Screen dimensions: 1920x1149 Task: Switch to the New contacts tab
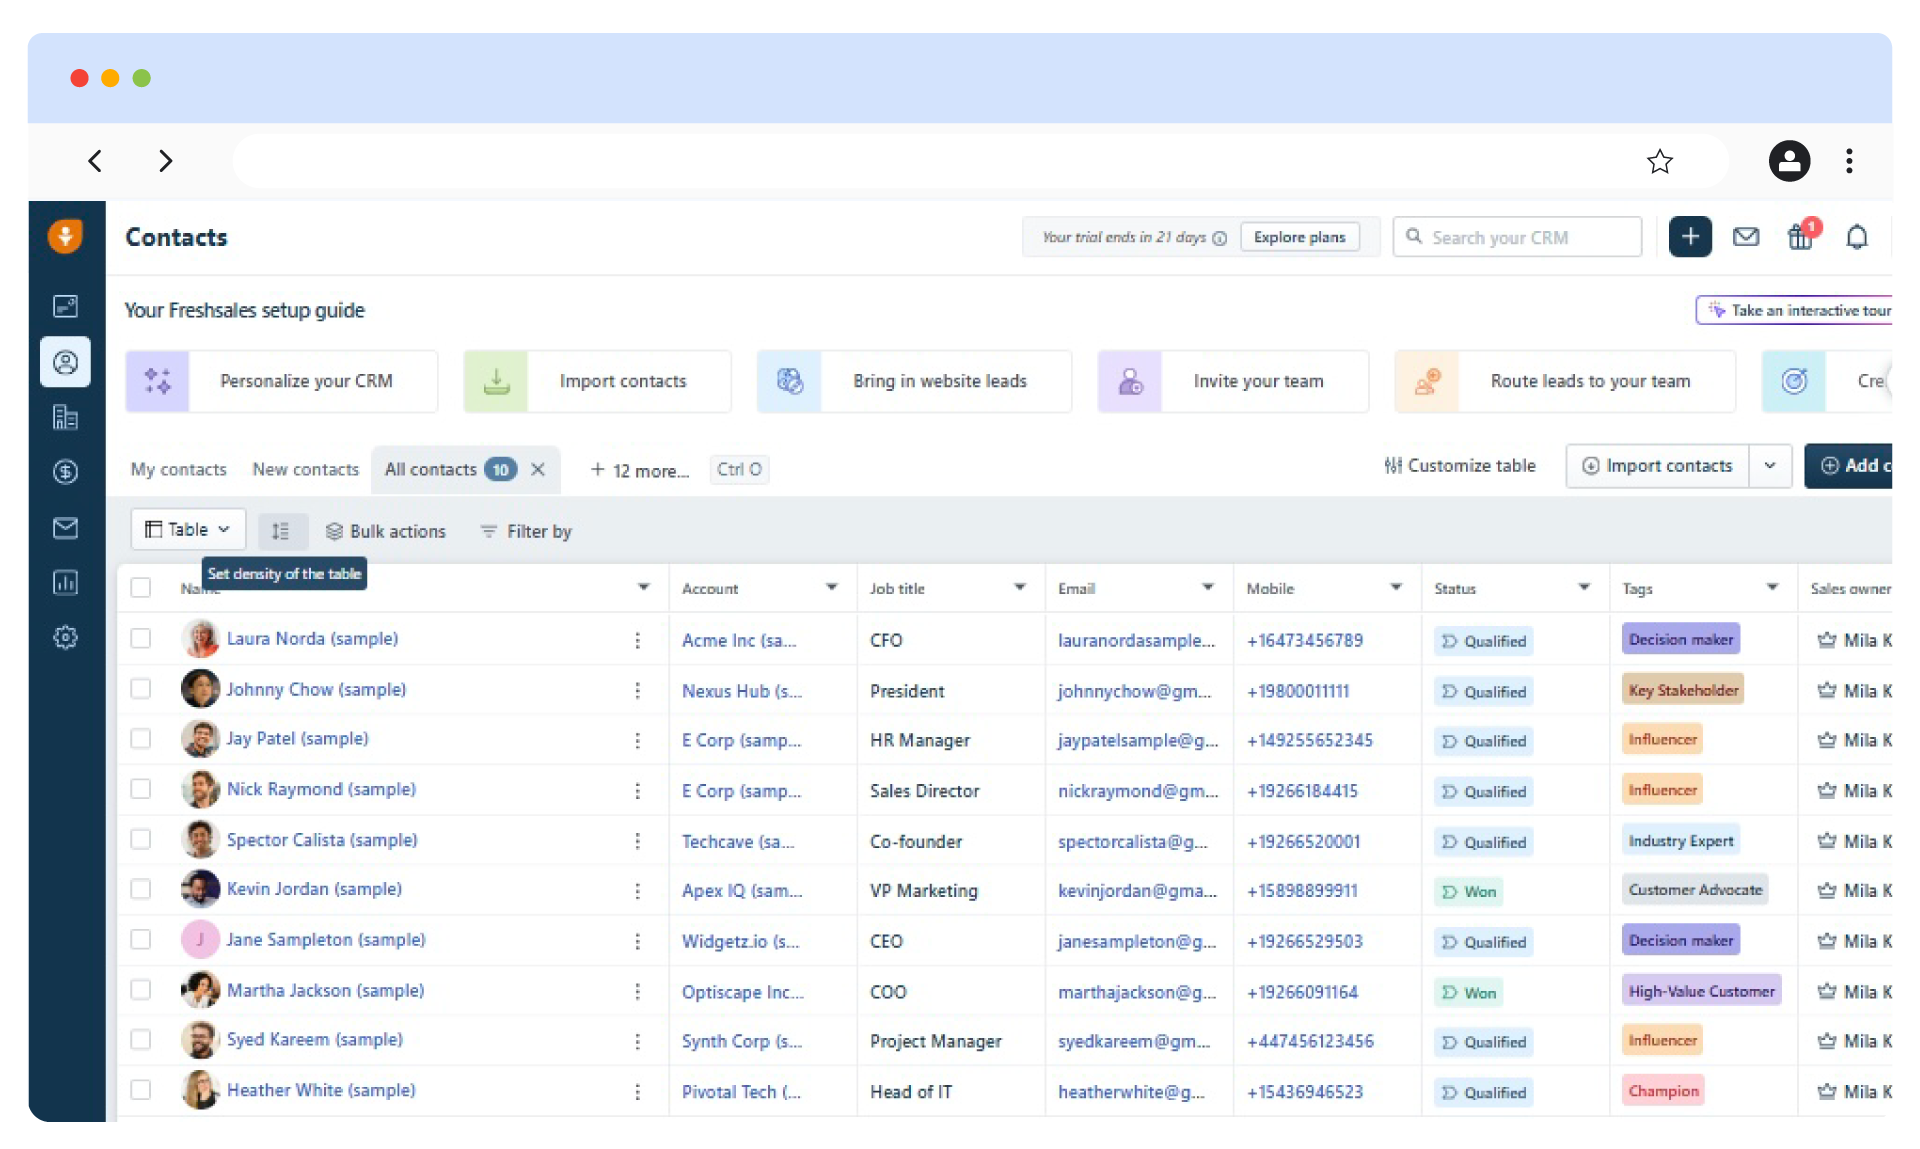pos(305,469)
